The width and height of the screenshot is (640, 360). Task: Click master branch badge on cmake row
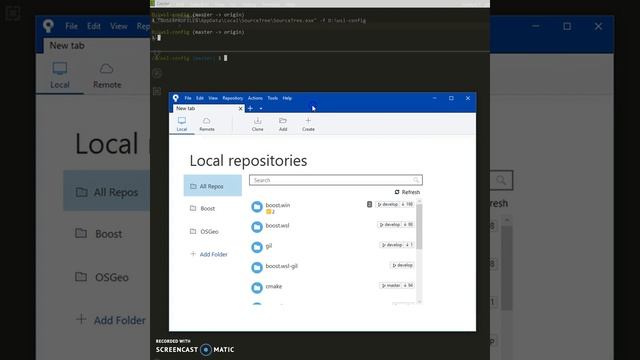391,285
